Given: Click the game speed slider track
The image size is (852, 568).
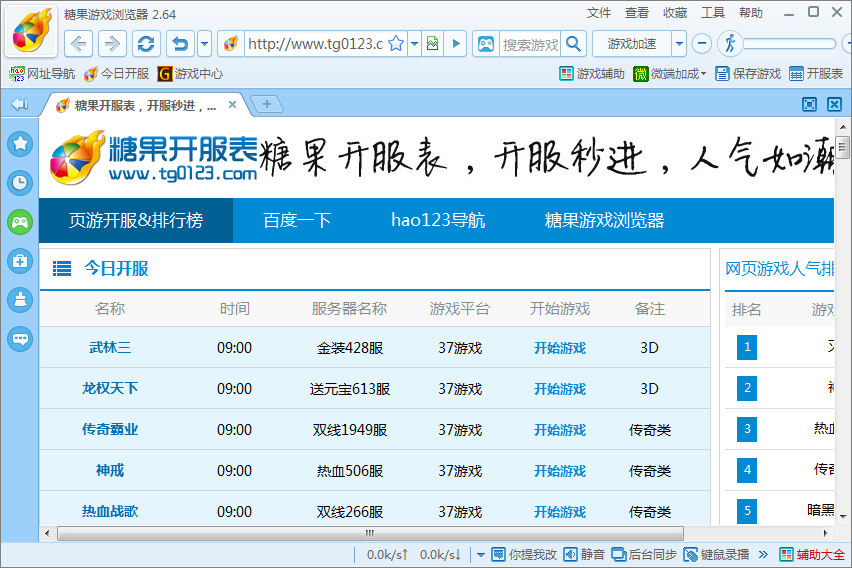Looking at the screenshot, I should (790, 44).
